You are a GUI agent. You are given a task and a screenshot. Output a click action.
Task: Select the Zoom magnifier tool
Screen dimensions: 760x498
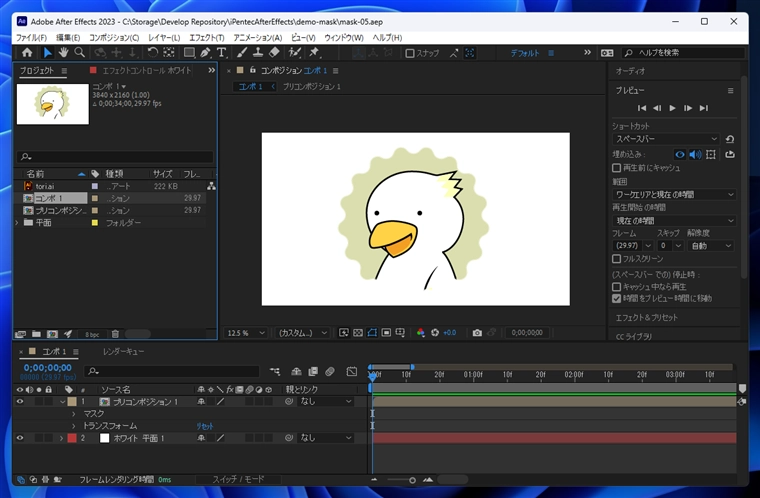tap(80, 53)
